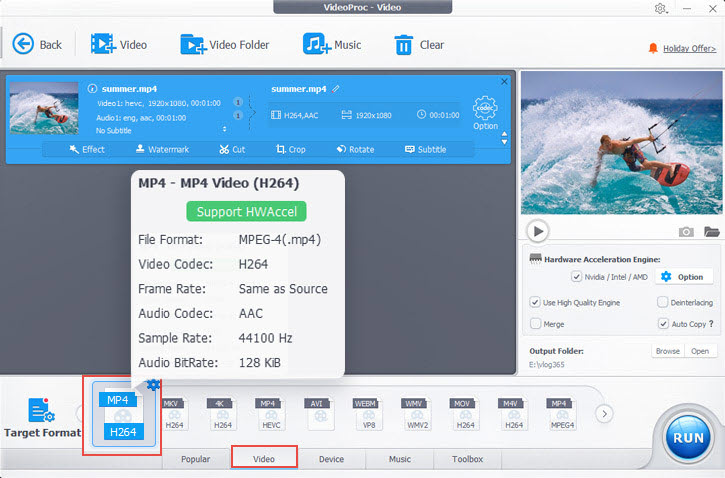The width and height of the screenshot is (725, 478).
Task: Remove summer.mp4 item with X
Action: (504, 81)
